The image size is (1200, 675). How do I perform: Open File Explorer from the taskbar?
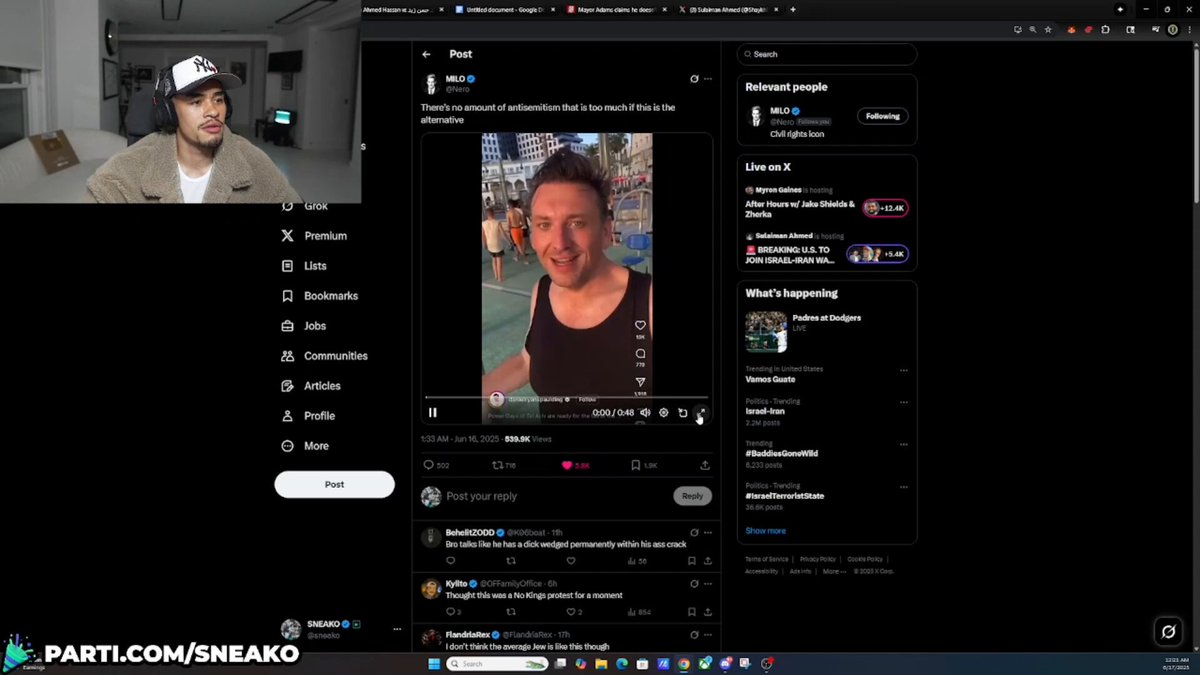click(x=602, y=663)
